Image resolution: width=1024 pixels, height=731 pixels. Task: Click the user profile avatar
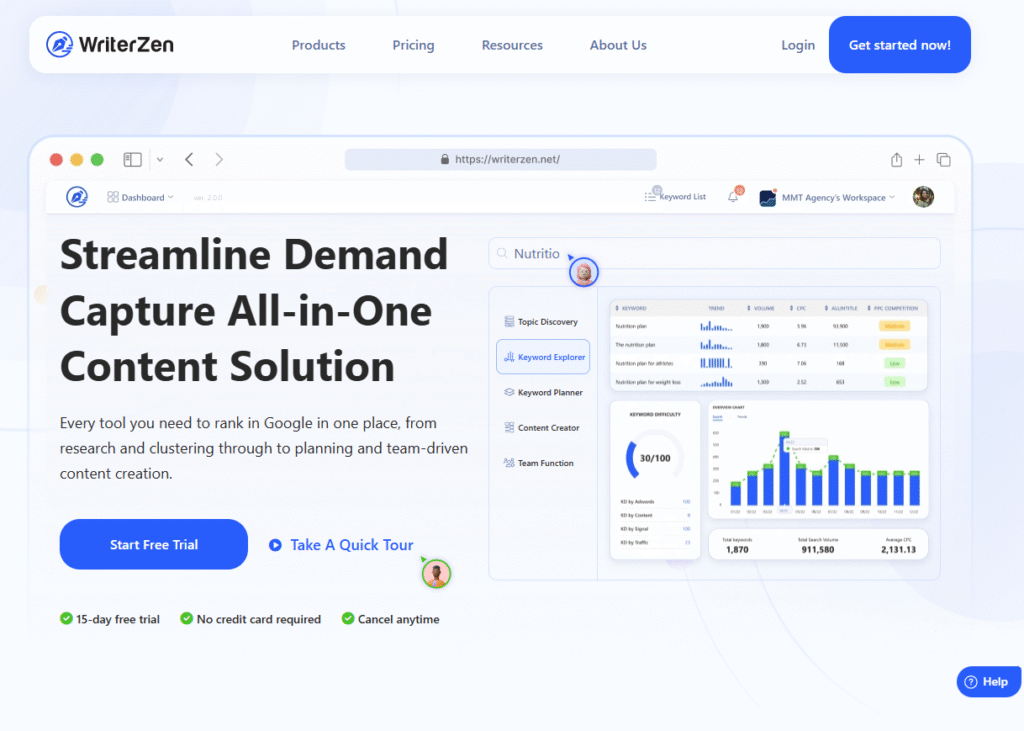pyautogui.click(x=923, y=197)
